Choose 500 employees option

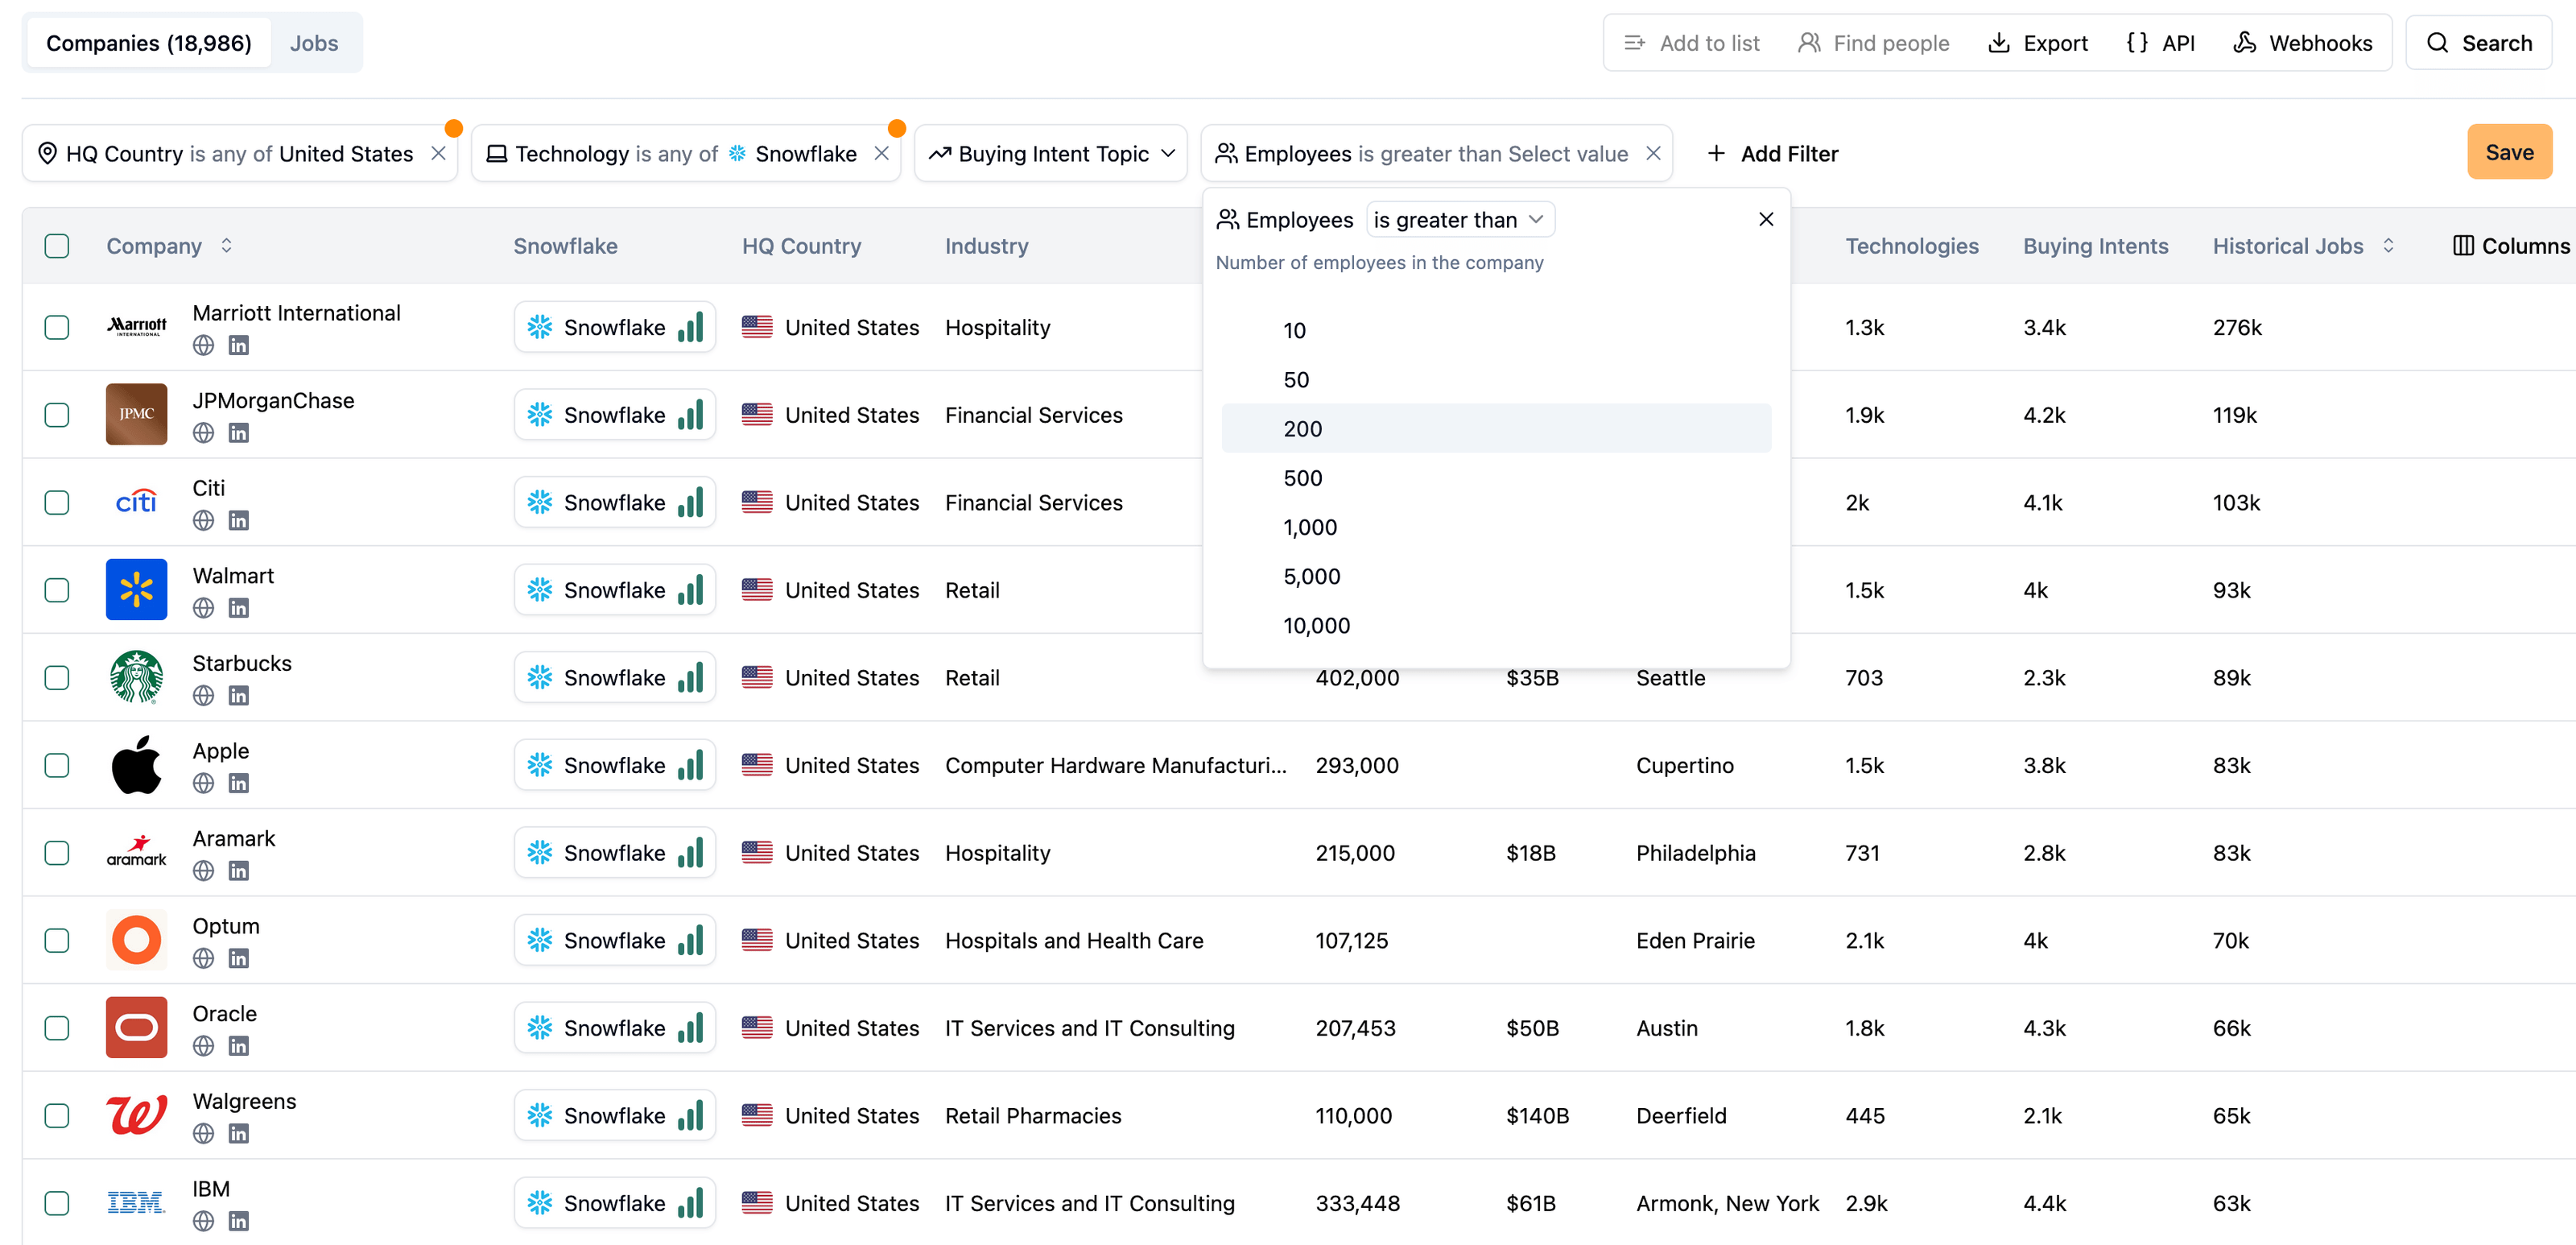(1496, 478)
